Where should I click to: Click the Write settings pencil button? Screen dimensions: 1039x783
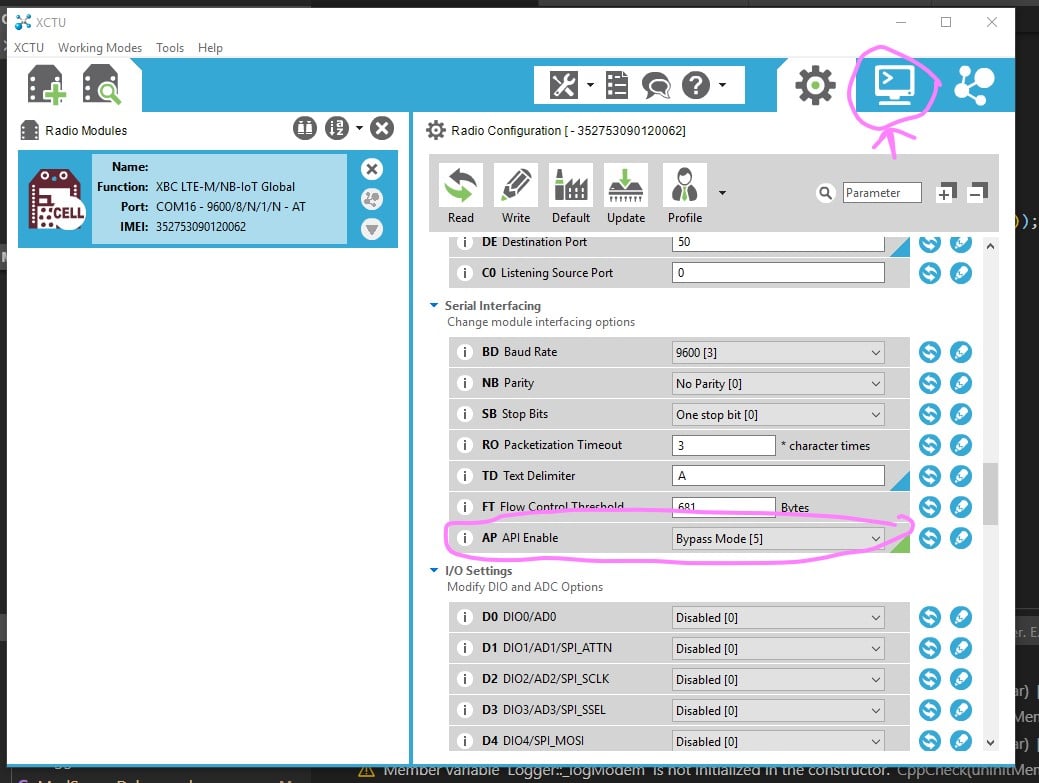516,194
